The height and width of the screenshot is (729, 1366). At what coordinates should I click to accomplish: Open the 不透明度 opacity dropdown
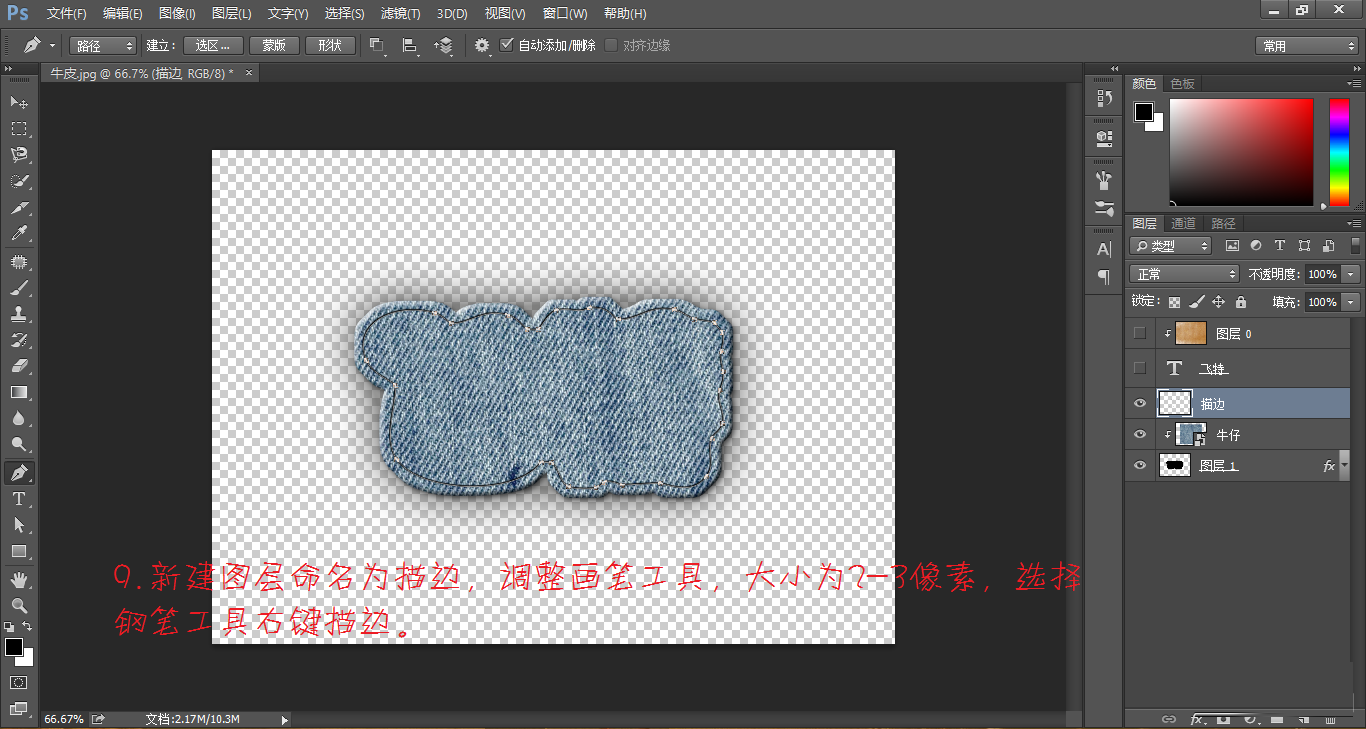click(1351, 273)
